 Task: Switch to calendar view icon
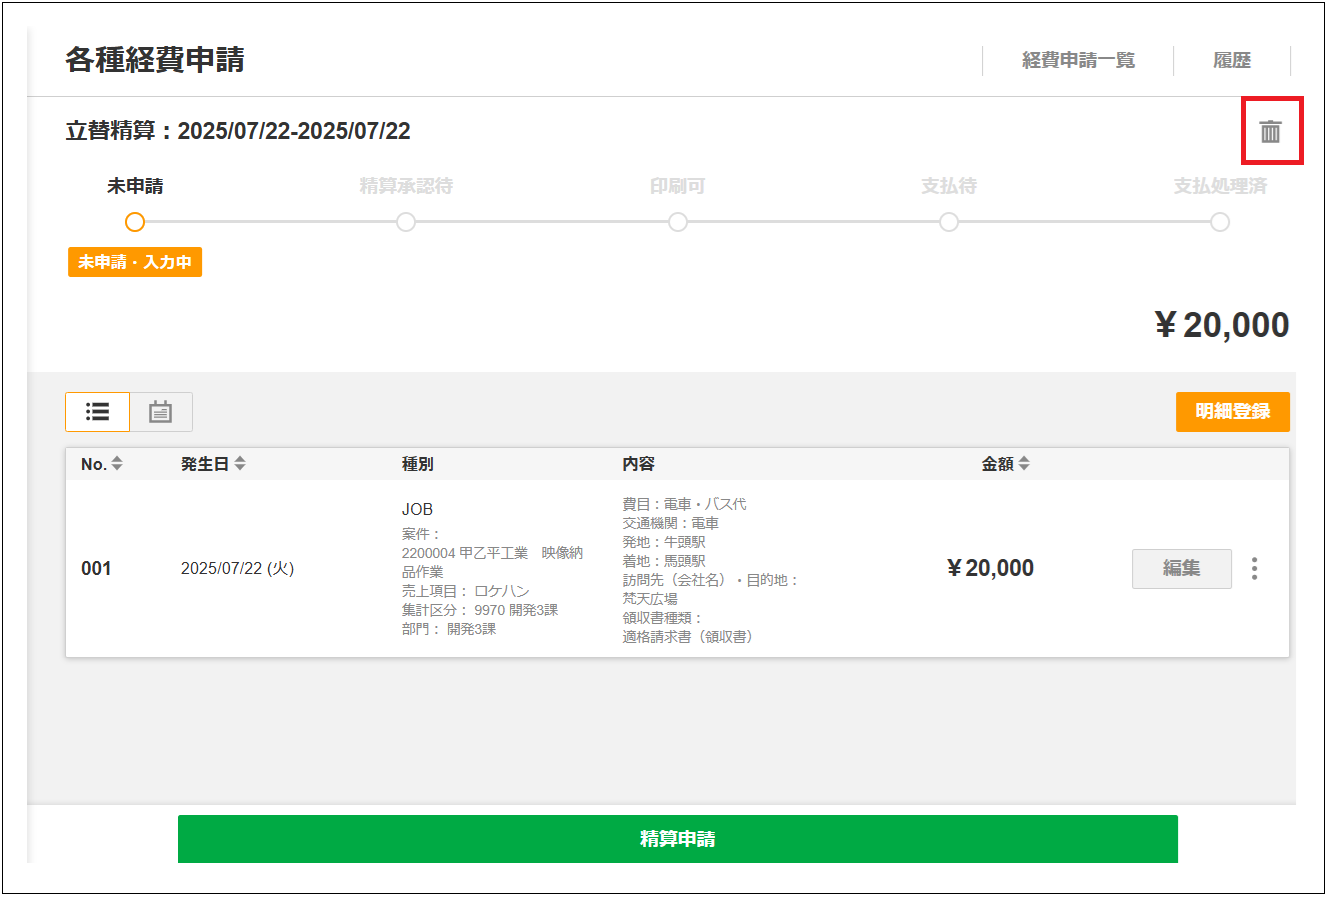coord(161,411)
